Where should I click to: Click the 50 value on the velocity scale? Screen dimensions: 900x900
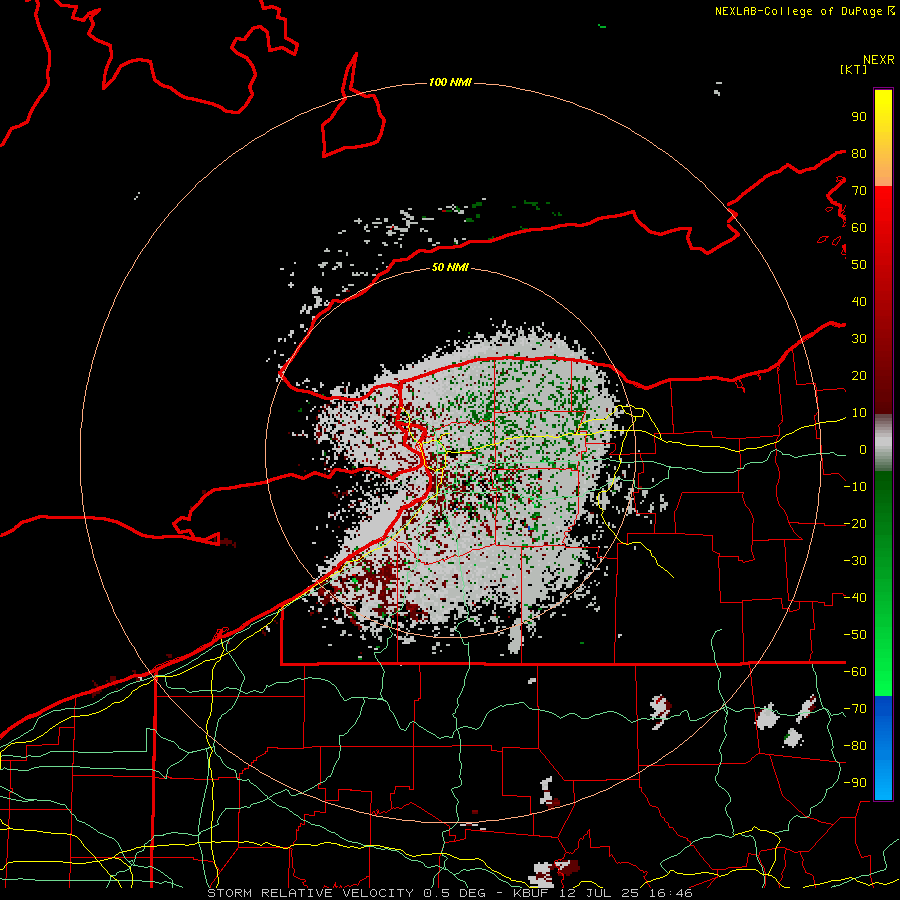click(x=859, y=265)
